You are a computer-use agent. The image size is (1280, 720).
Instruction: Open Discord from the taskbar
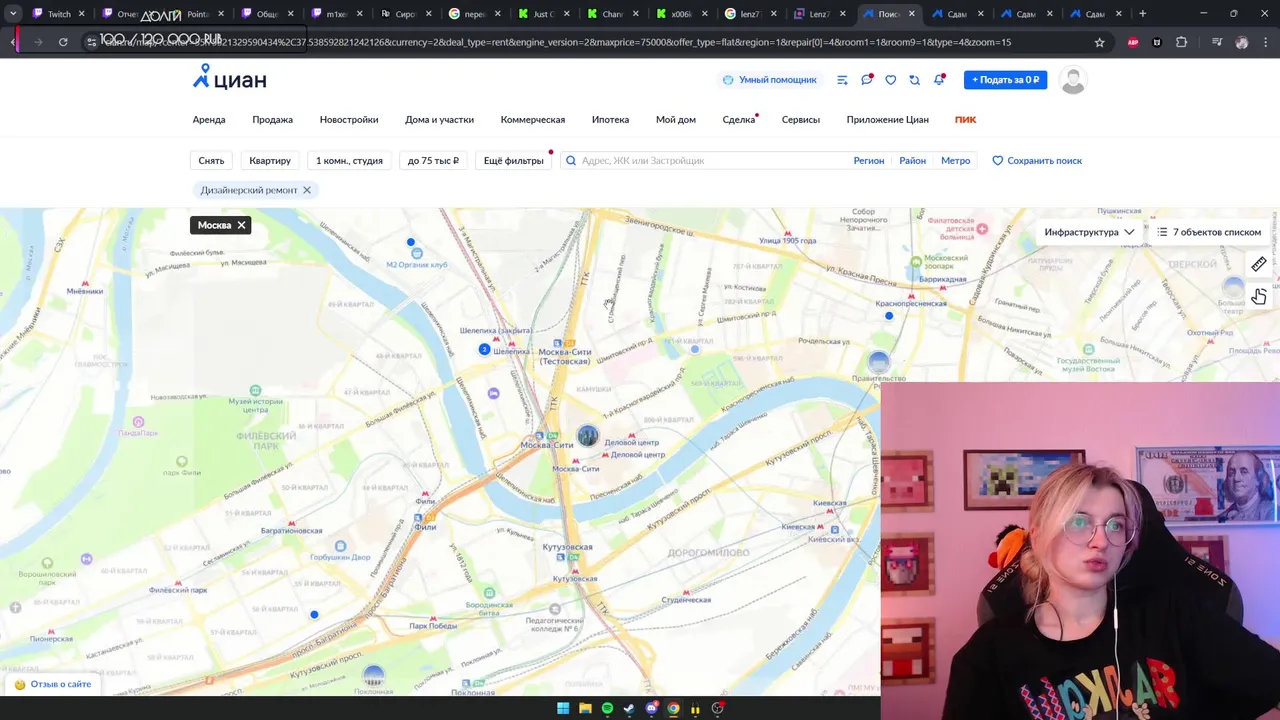pyautogui.click(x=651, y=709)
